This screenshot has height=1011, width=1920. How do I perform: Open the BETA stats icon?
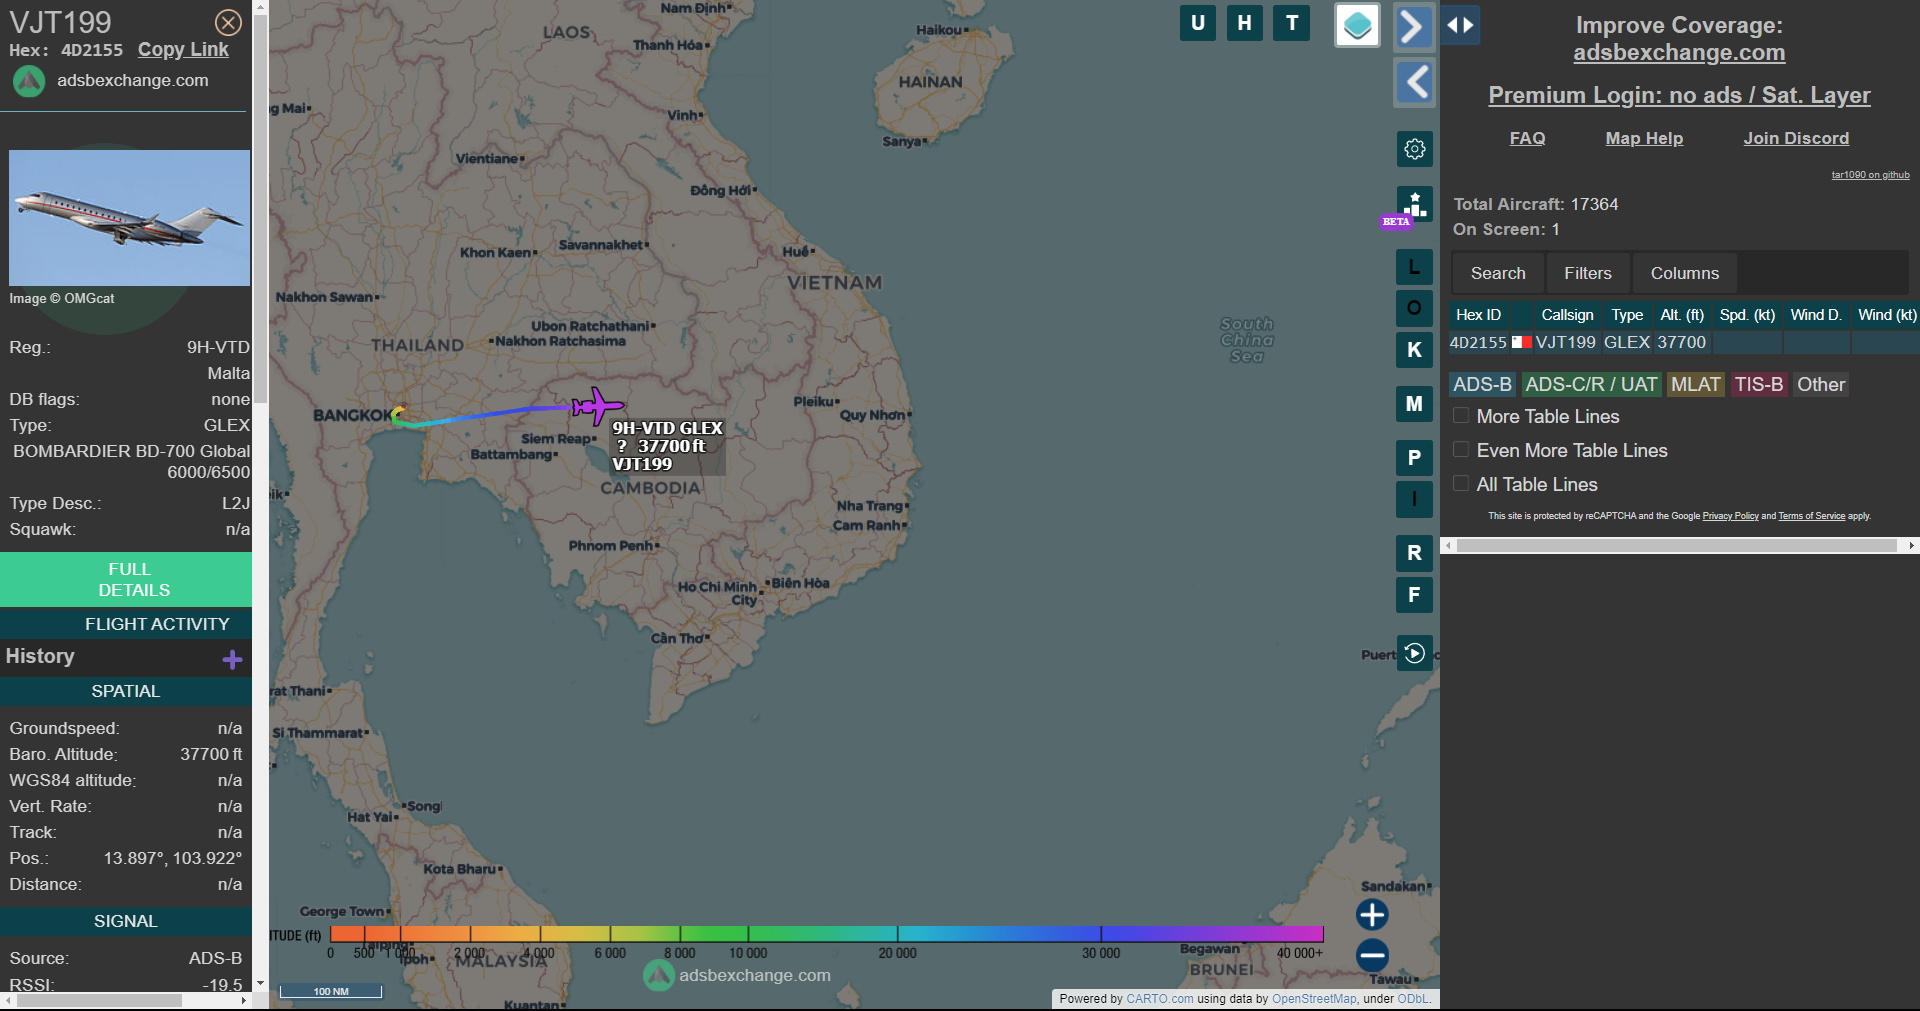pos(1414,205)
